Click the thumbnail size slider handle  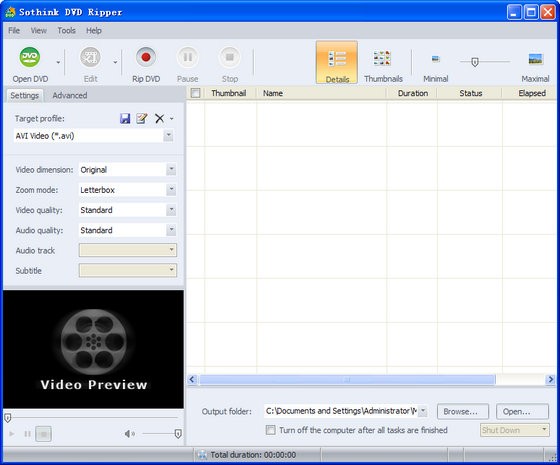click(x=475, y=62)
